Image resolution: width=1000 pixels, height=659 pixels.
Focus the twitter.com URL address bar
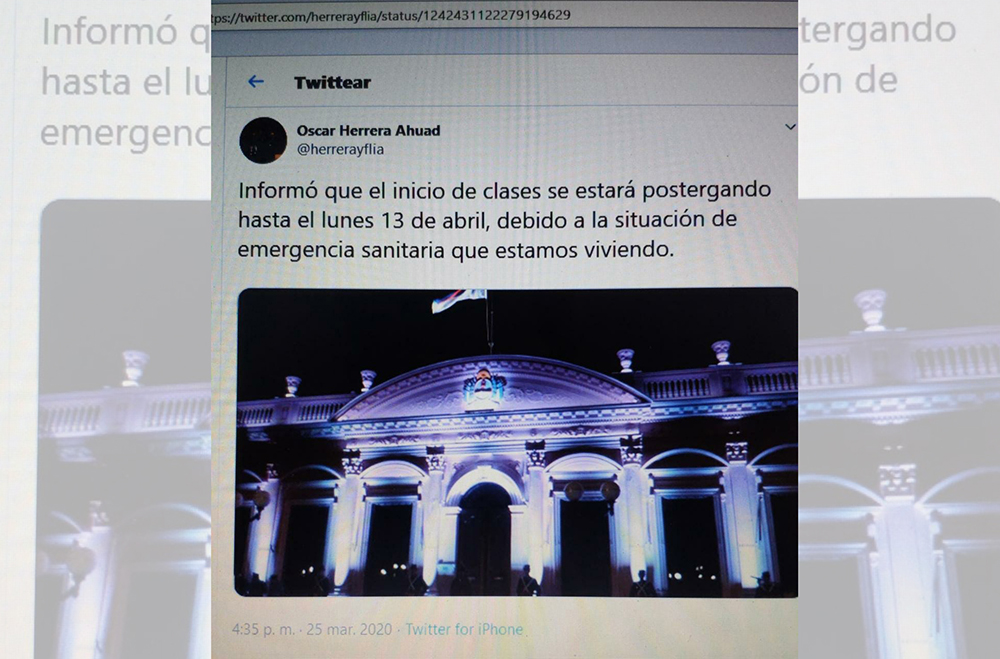[504, 15]
